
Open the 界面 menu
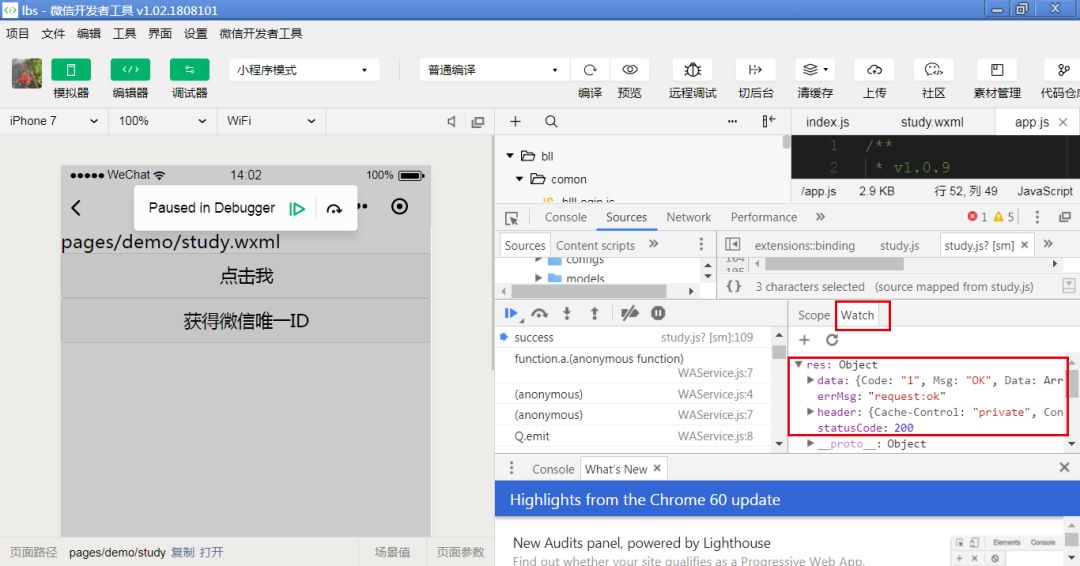pyautogui.click(x=160, y=33)
